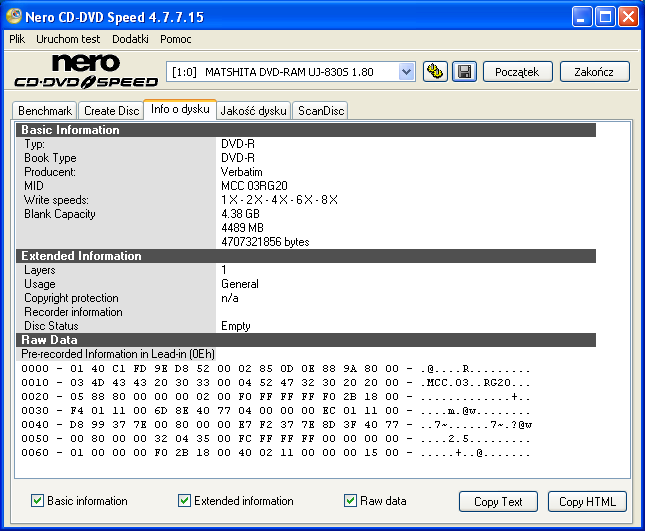Screen dimensions: 645x531
Task: Select the Info o dysku tab
Action: [x=180, y=109]
